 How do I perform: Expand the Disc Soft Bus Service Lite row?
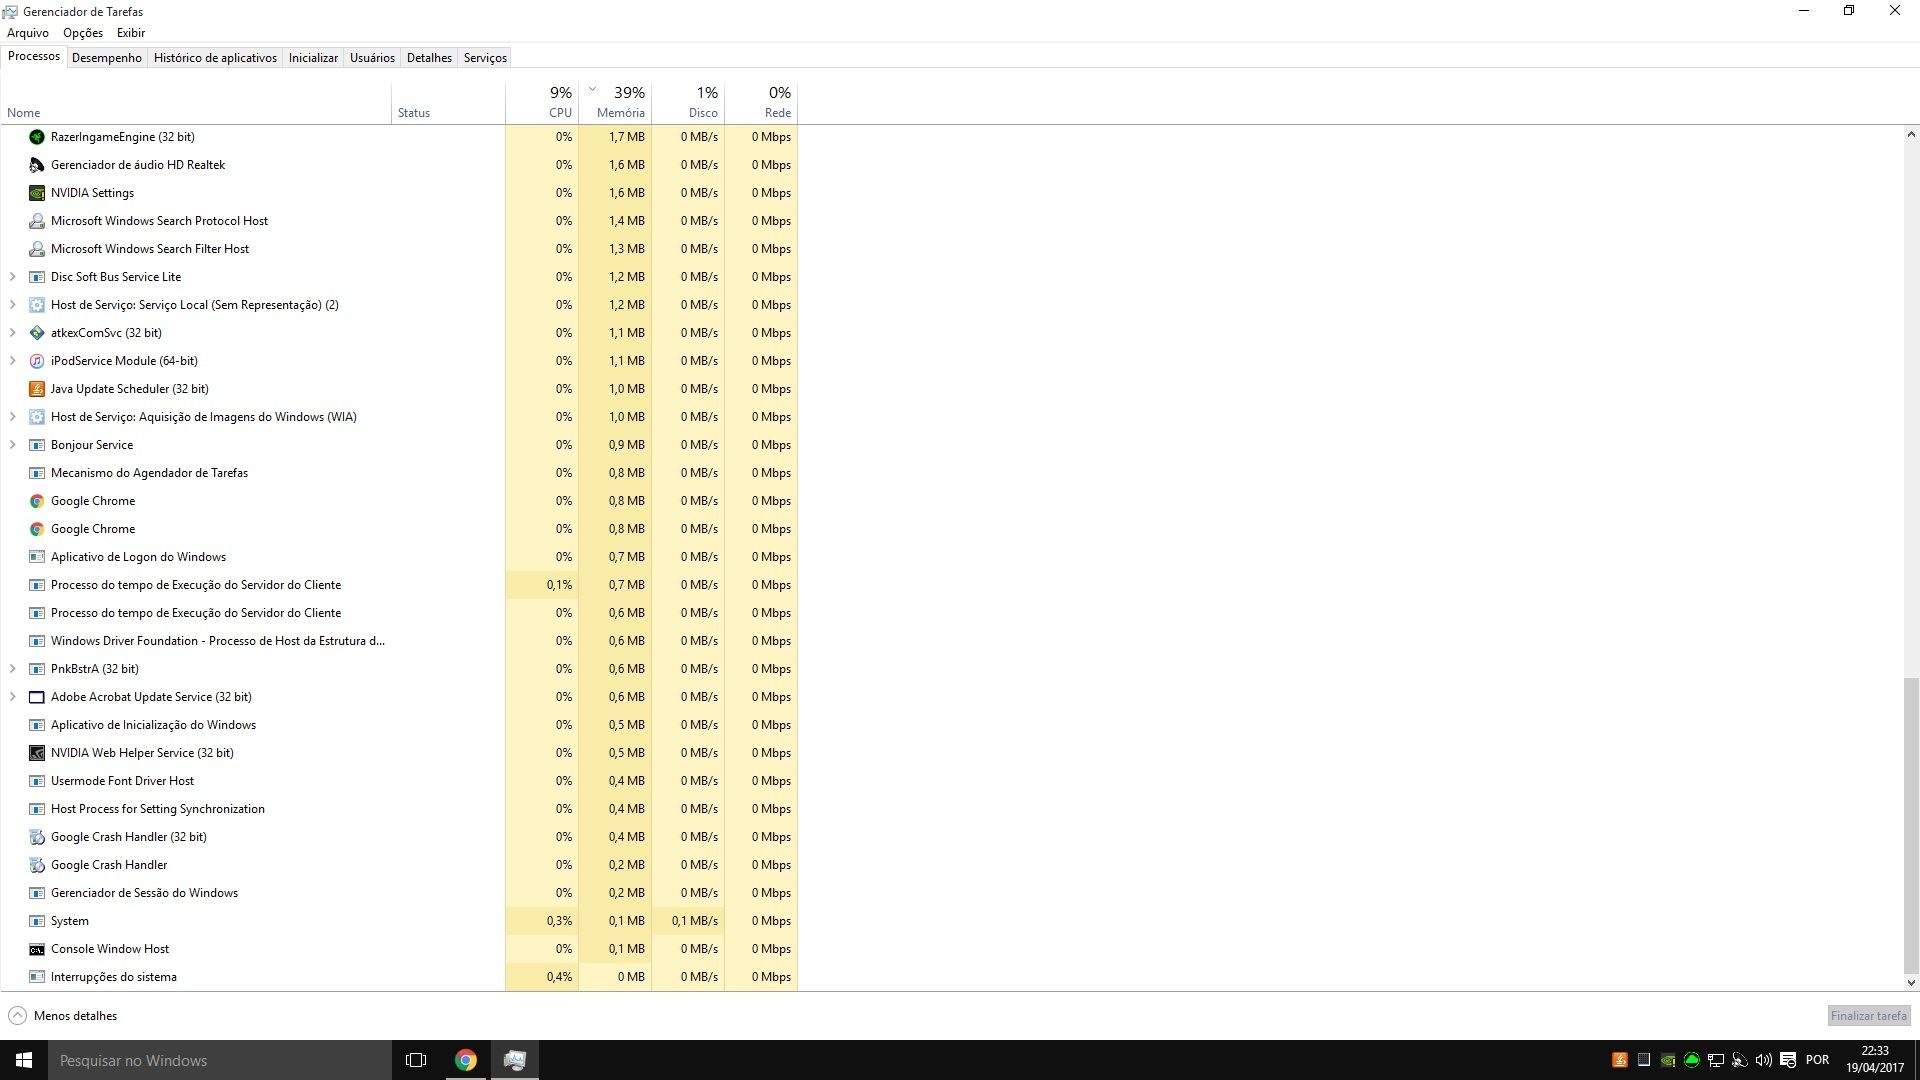pos(12,277)
